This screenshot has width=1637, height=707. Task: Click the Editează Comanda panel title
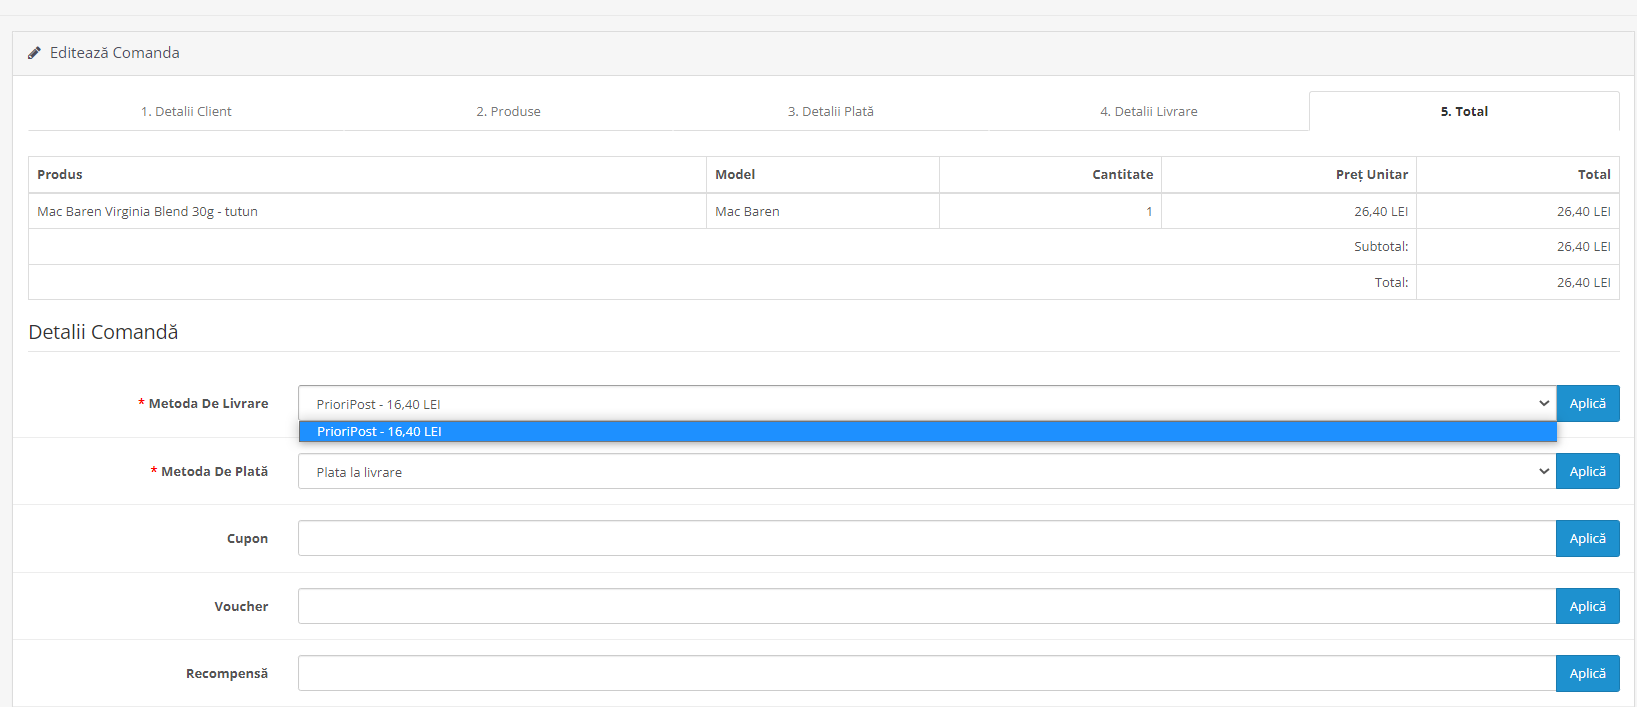coord(115,53)
